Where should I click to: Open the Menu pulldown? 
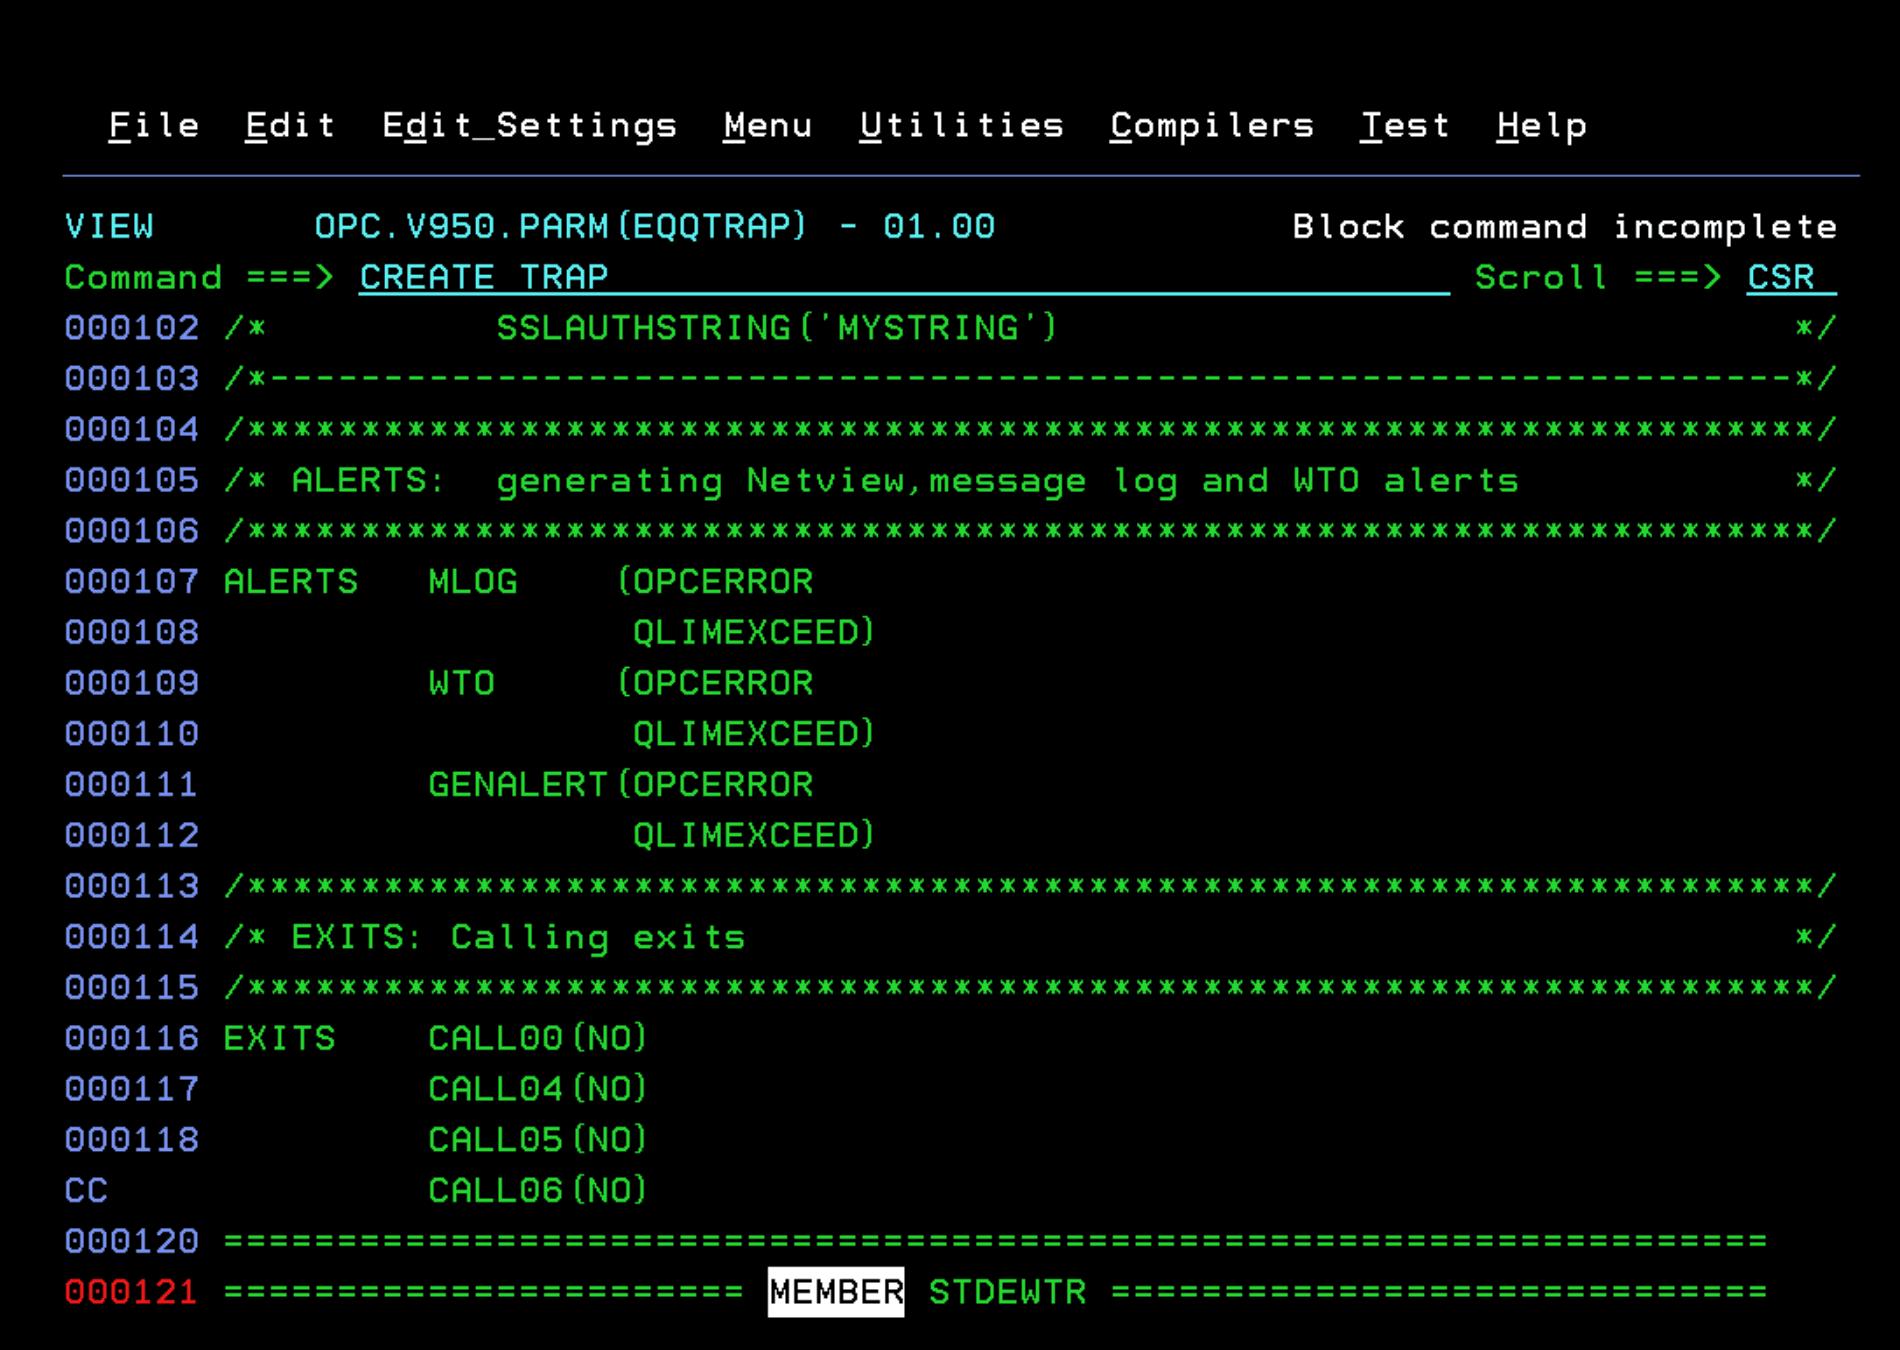(768, 125)
